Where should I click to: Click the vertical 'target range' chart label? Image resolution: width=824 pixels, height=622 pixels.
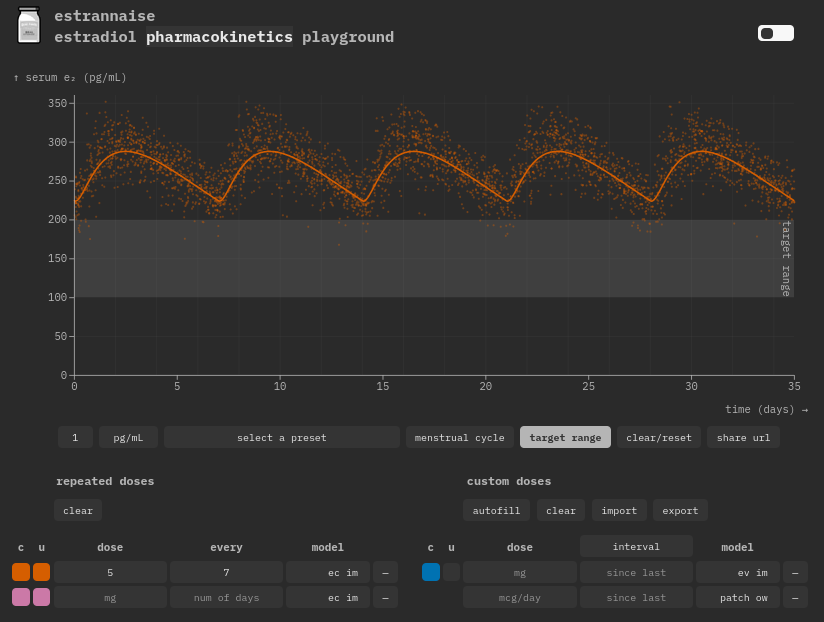pos(786,258)
